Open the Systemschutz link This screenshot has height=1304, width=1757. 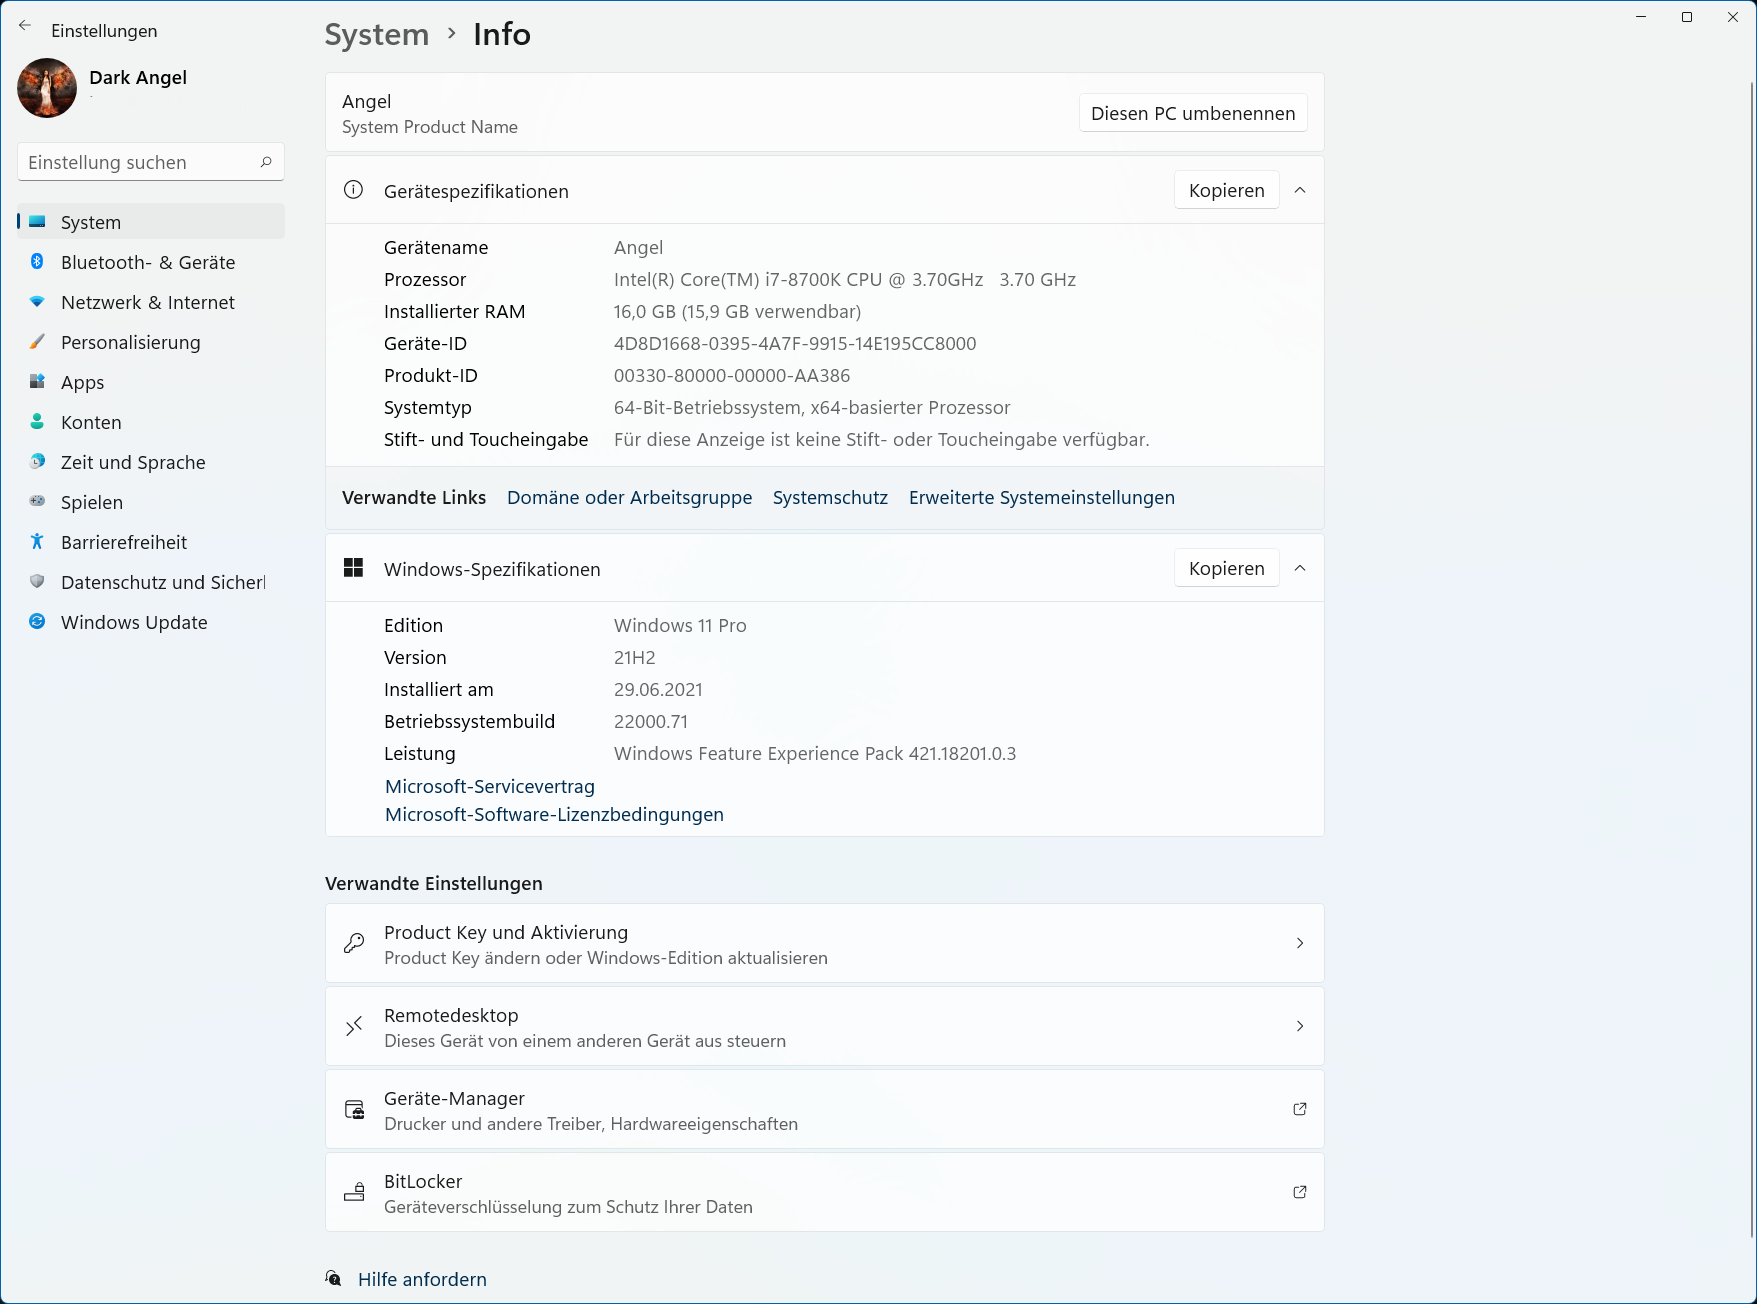click(830, 498)
